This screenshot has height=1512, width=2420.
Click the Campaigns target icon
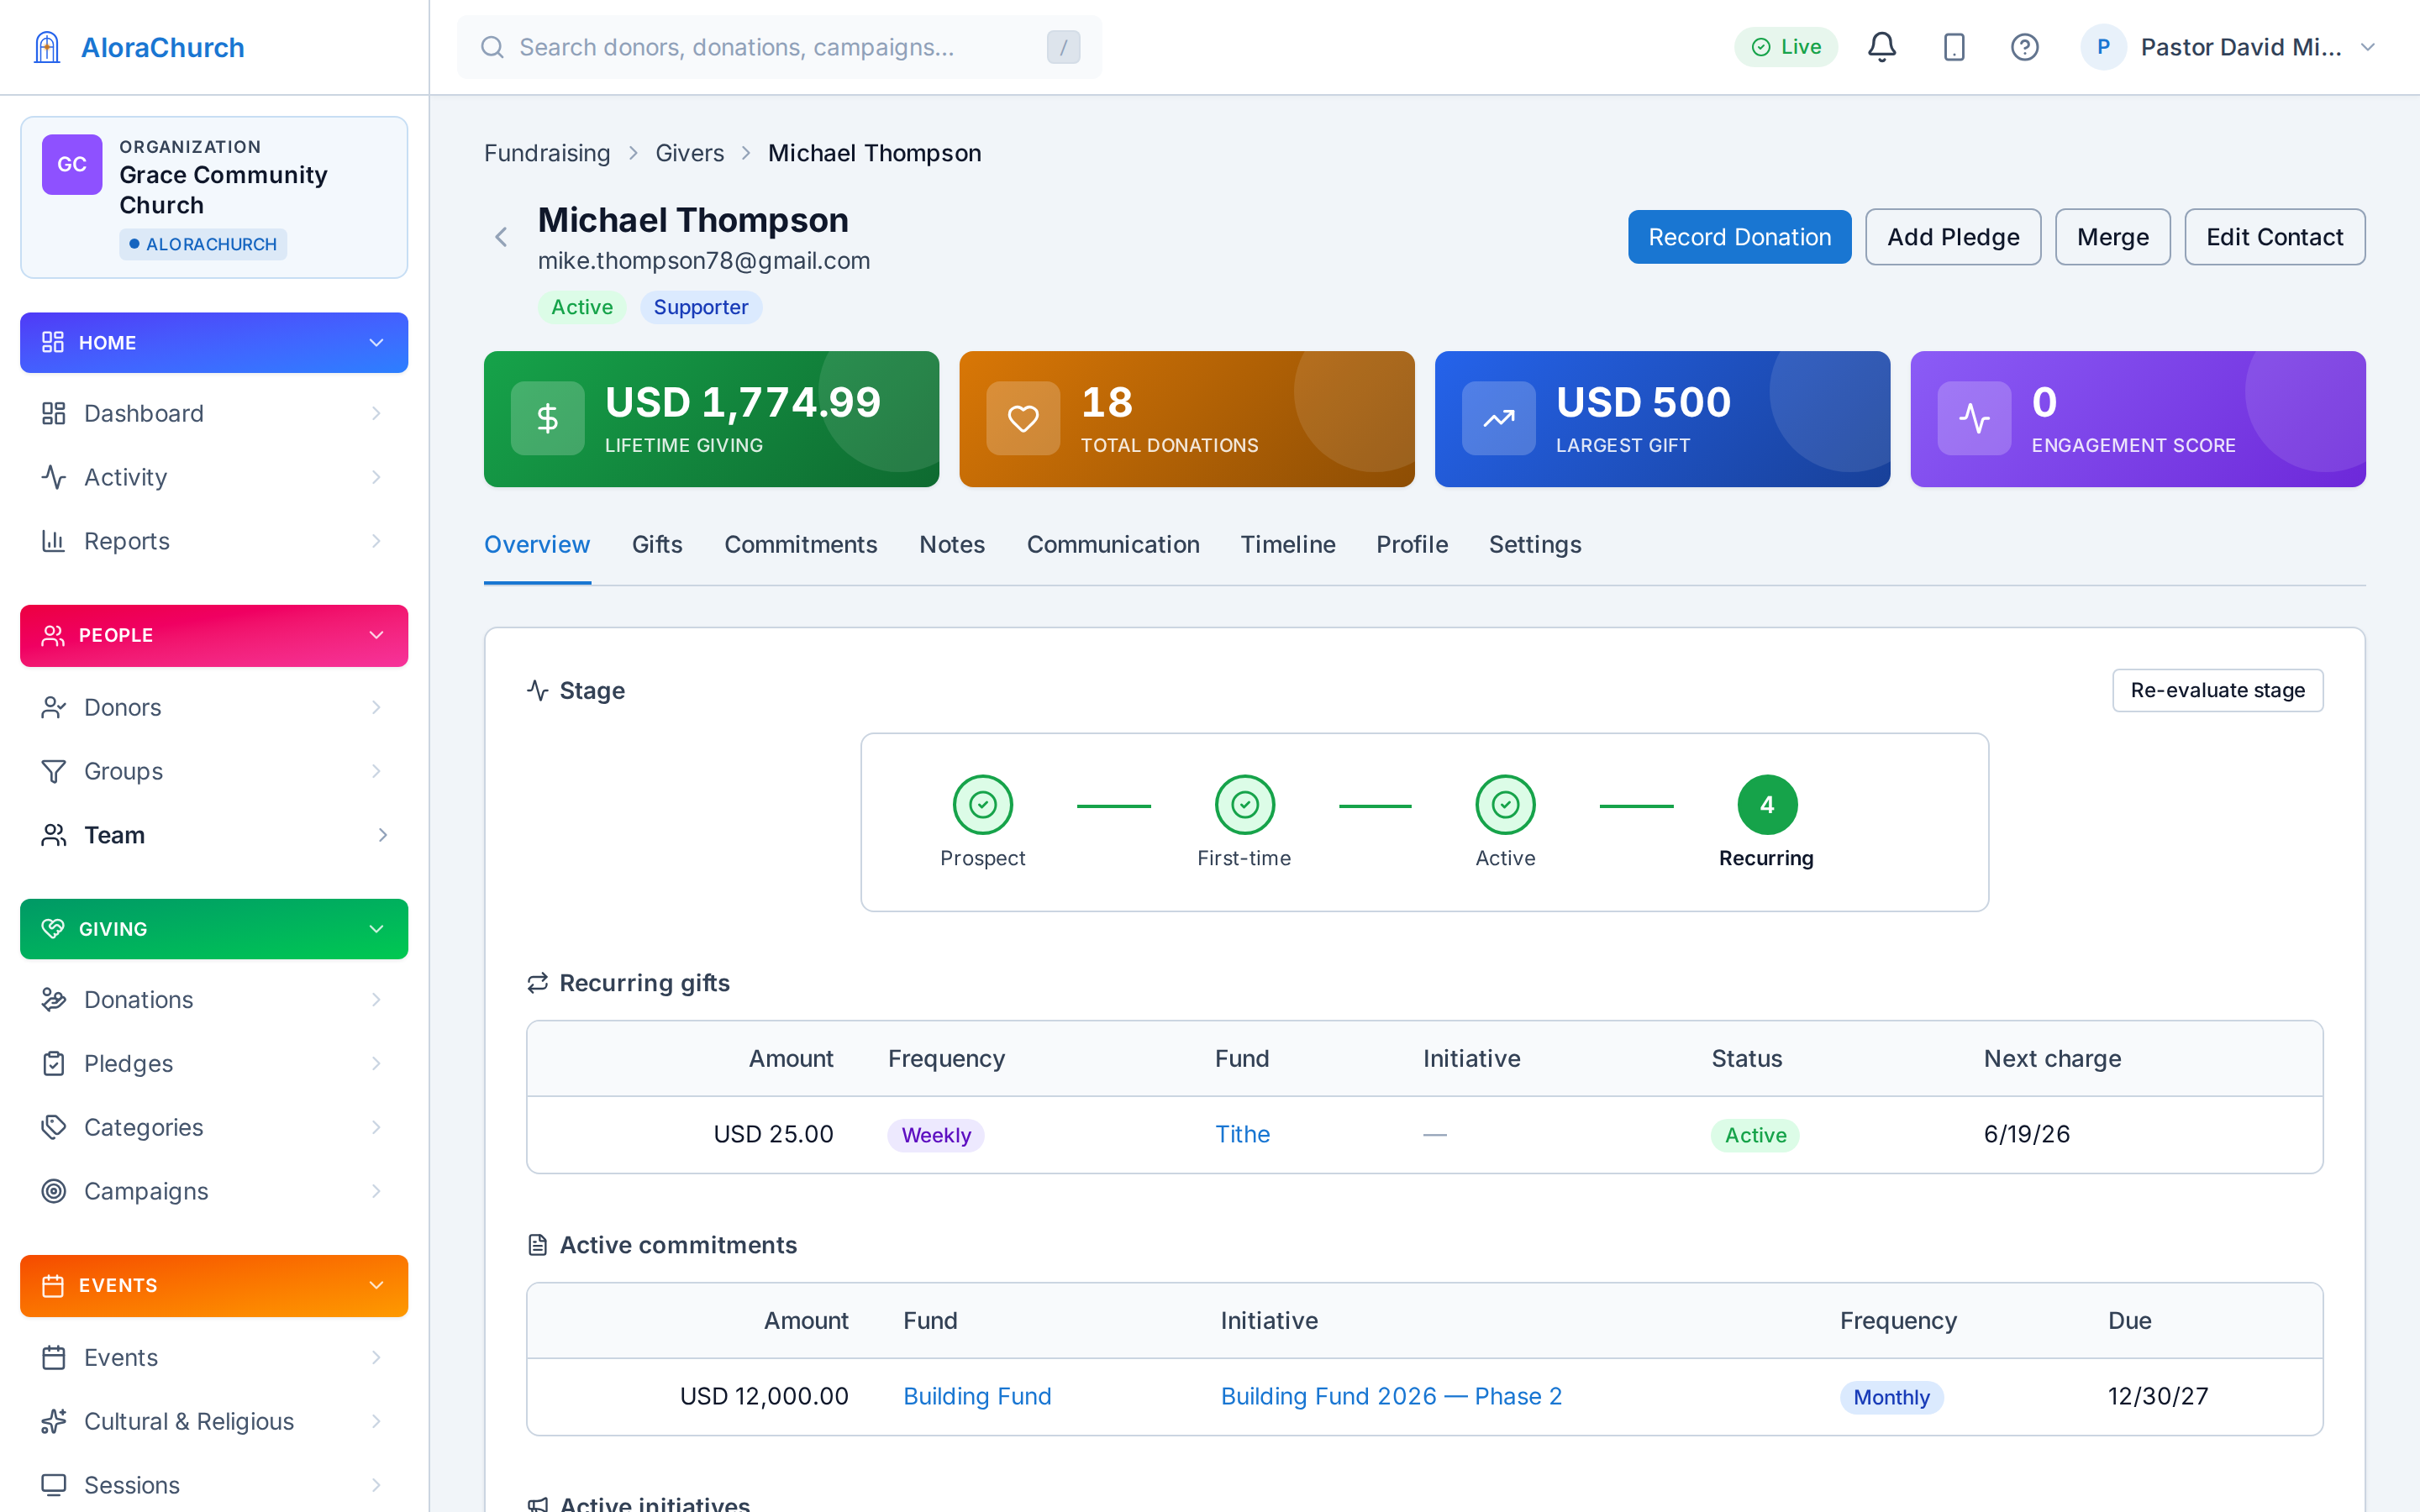click(x=53, y=1191)
